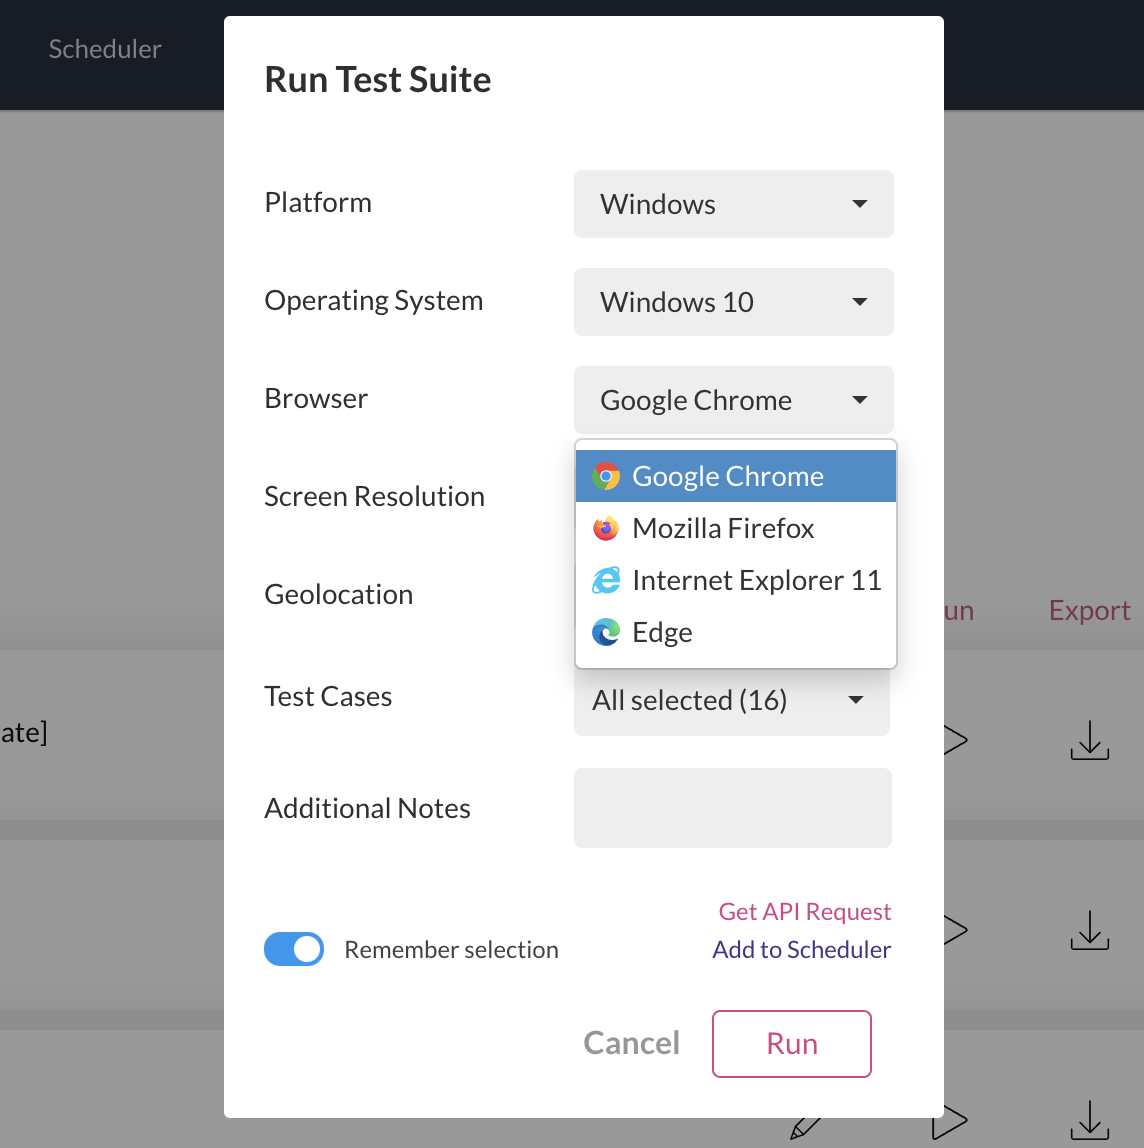Viewport: 1144px width, 1148px height.
Task: Open Test Cases All selected dropdown
Action: click(x=732, y=701)
